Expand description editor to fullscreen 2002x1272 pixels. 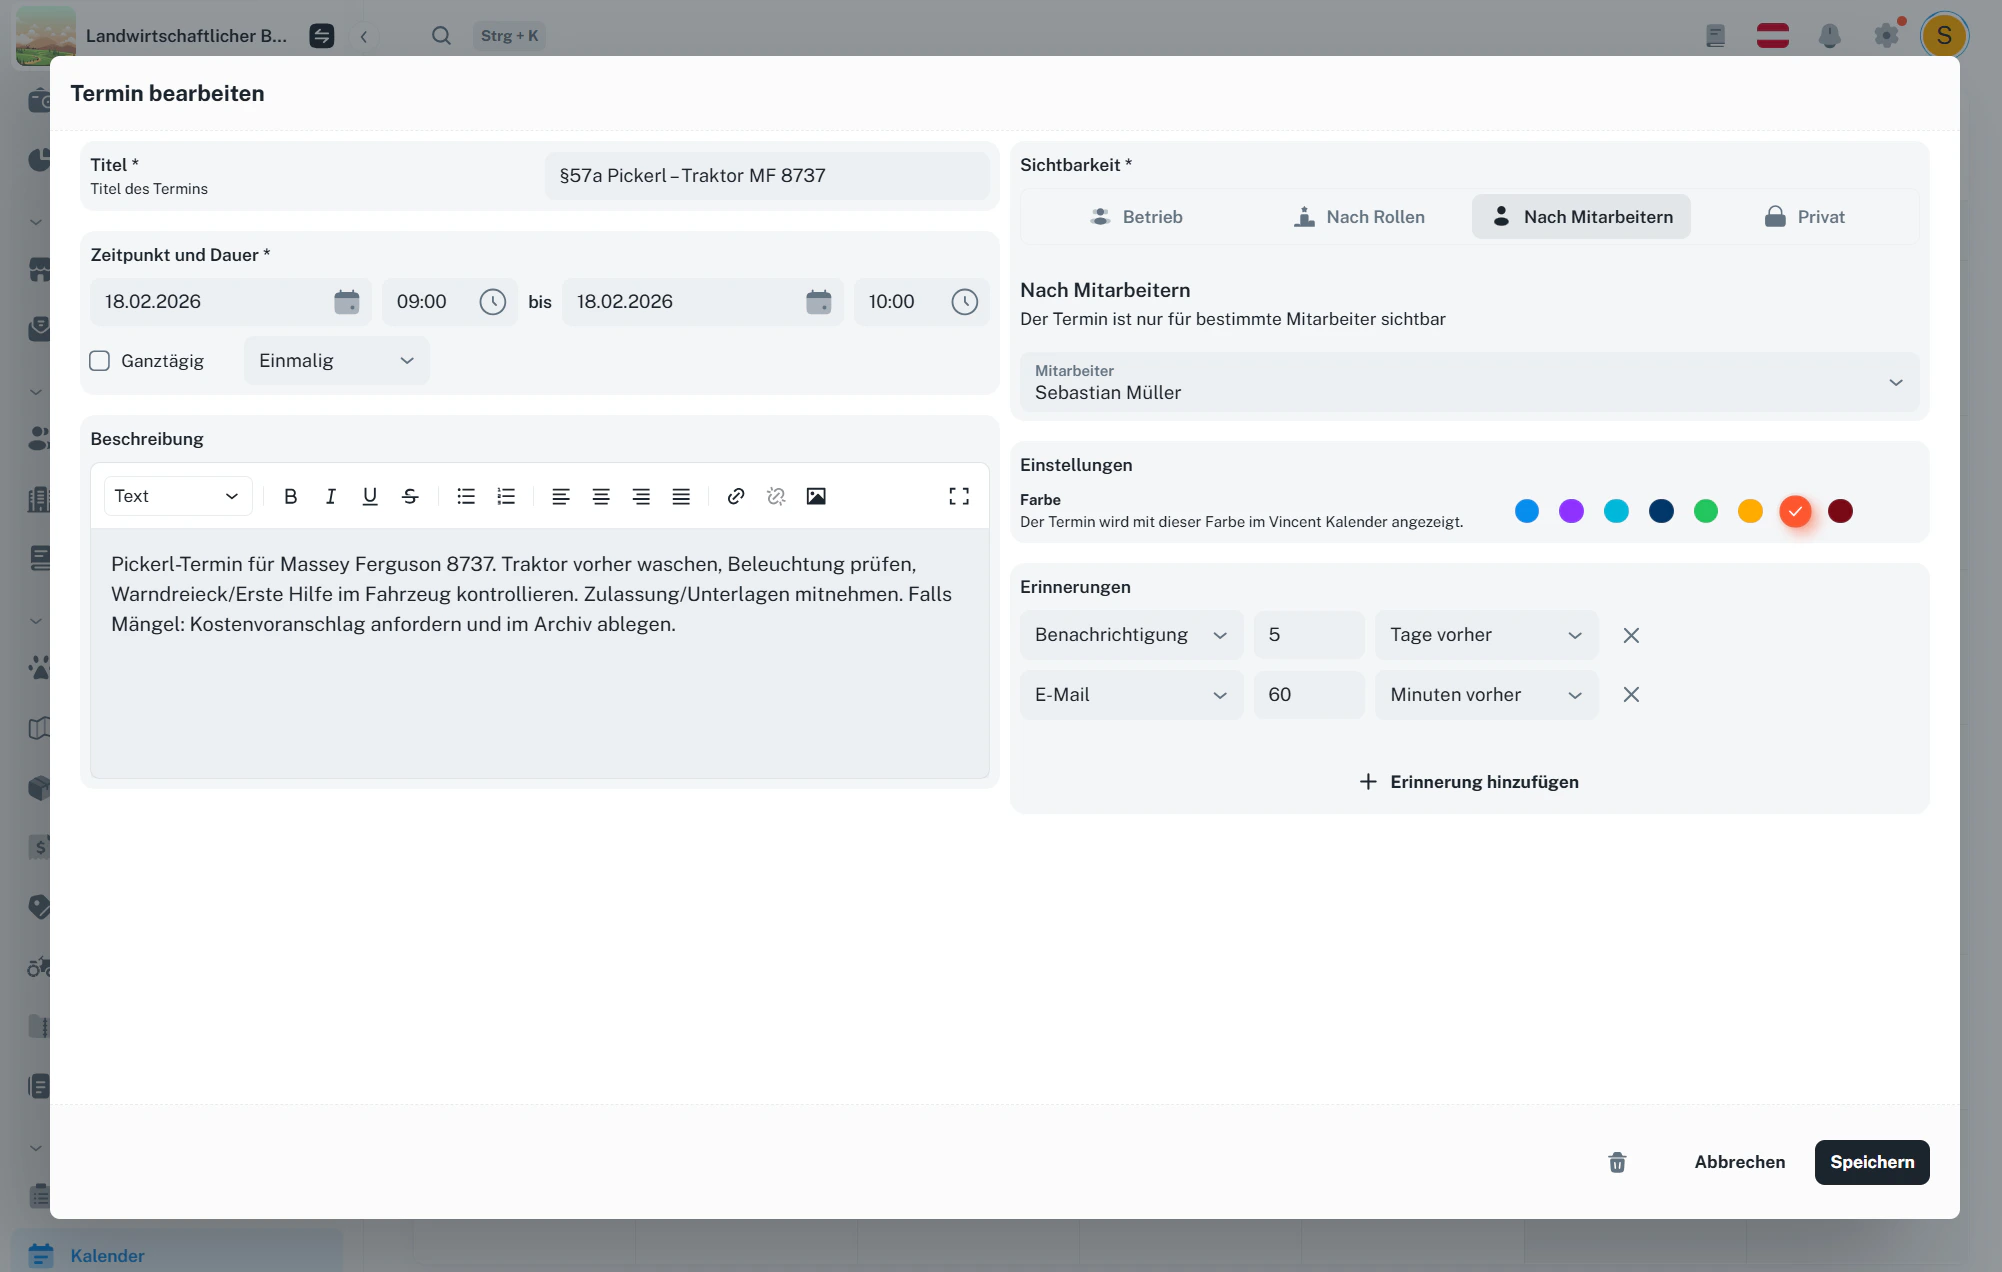[x=958, y=496]
